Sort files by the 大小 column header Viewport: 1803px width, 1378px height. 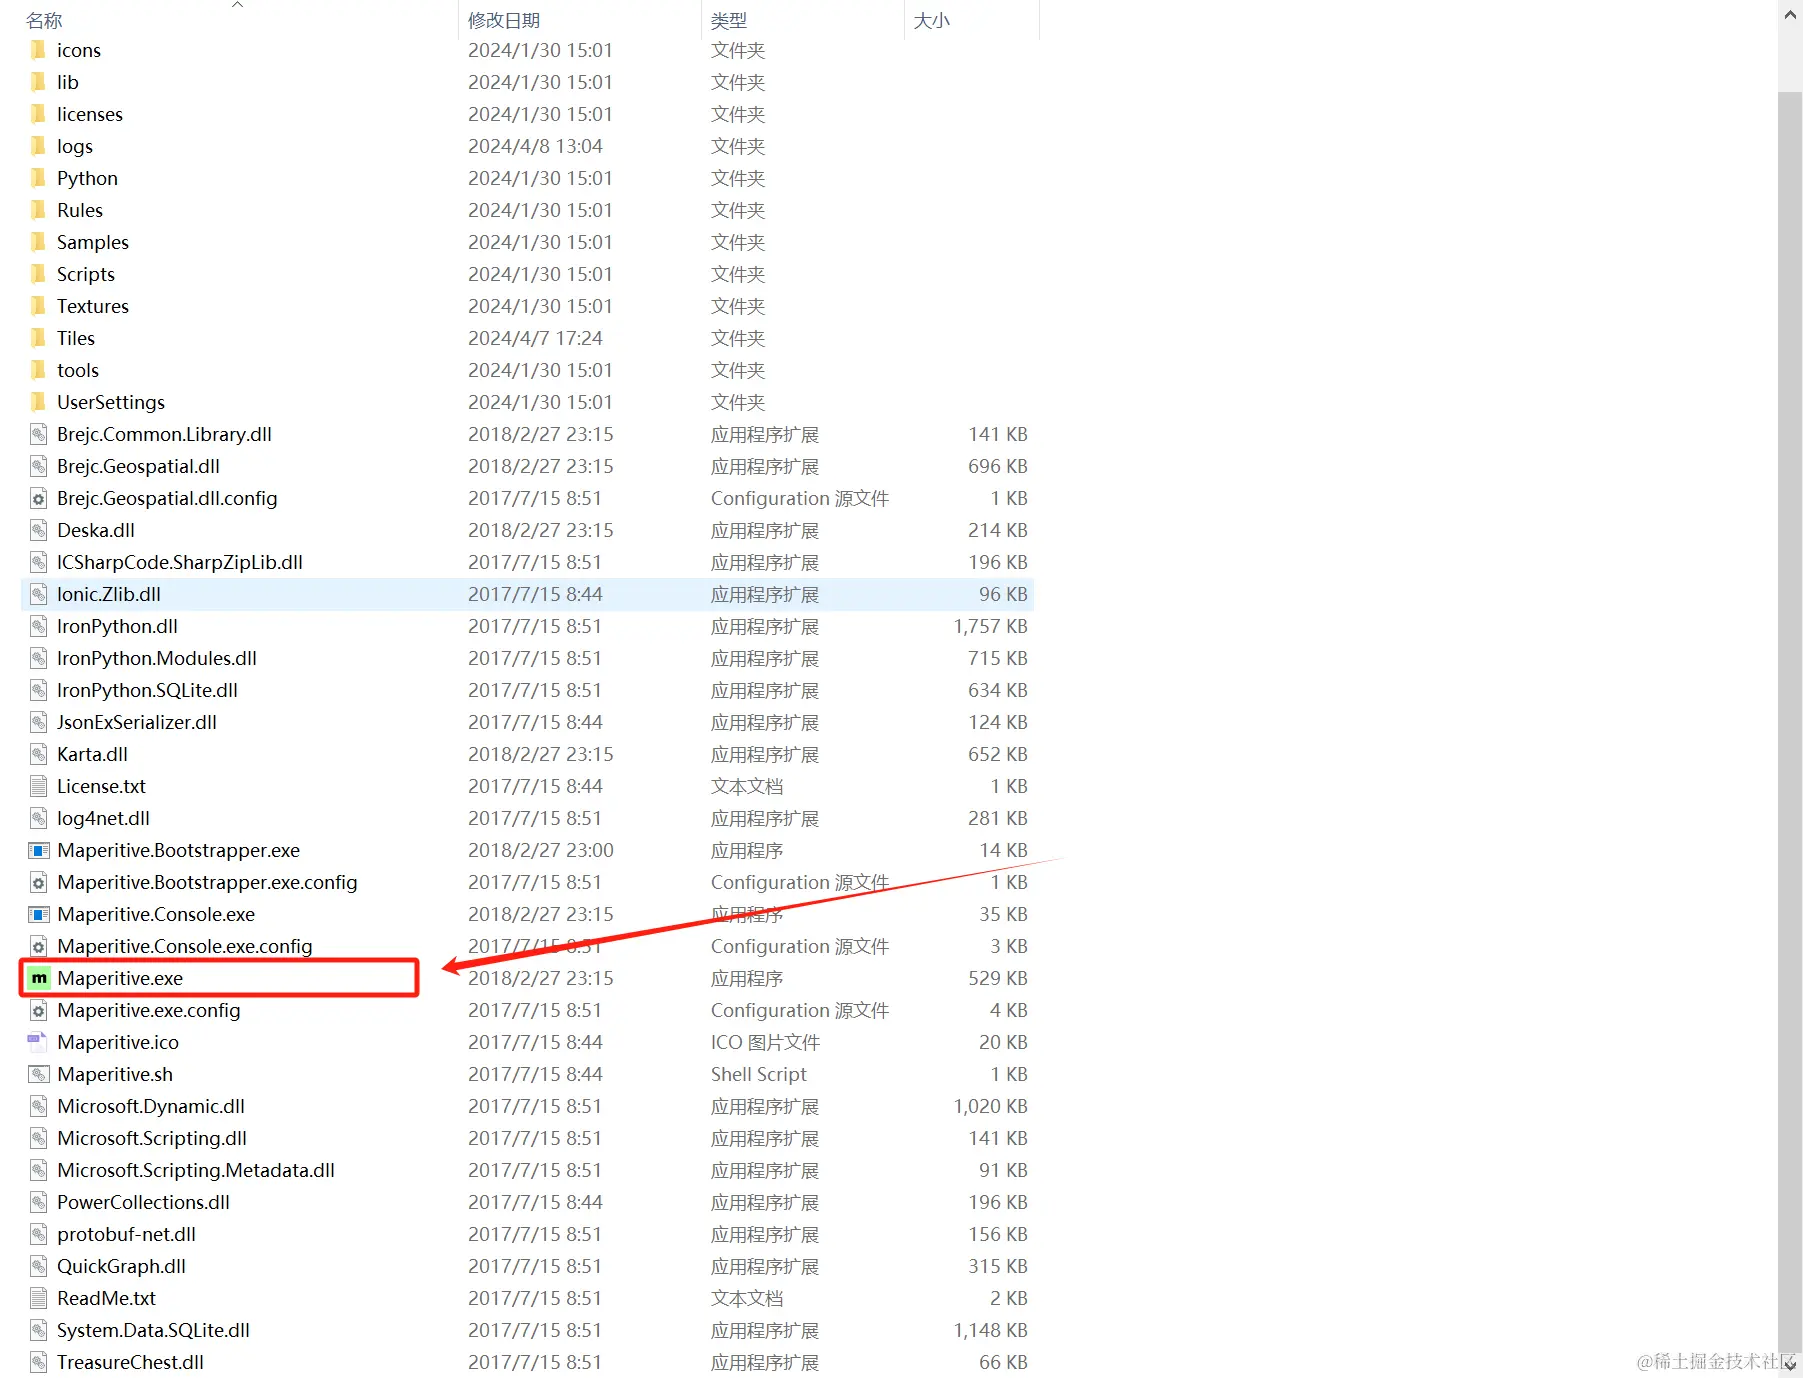(932, 20)
